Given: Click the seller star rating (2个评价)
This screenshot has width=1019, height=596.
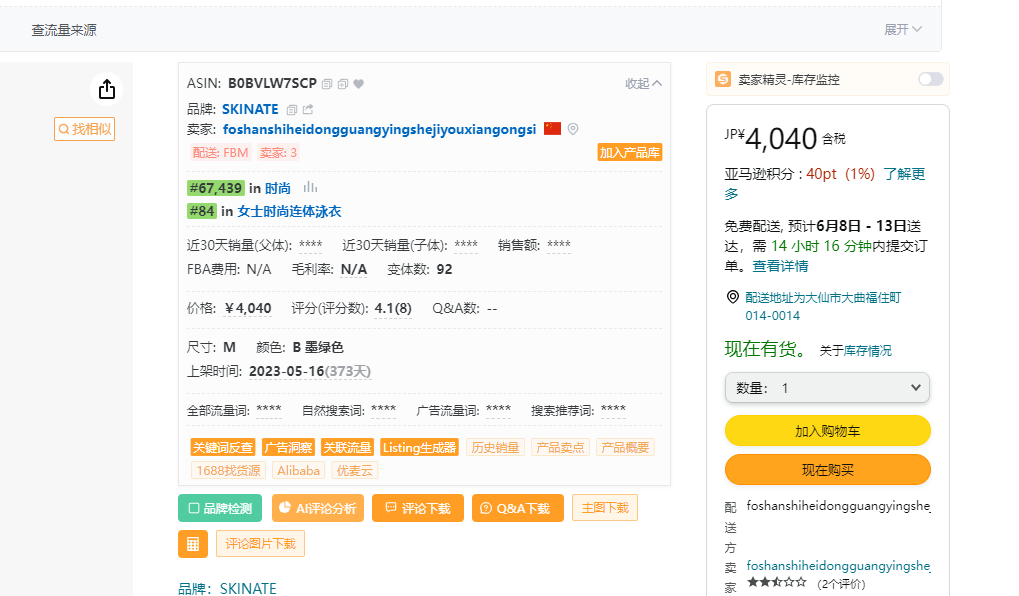Looking at the screenshot, I should pyautogui.click(x=806, y=583).
